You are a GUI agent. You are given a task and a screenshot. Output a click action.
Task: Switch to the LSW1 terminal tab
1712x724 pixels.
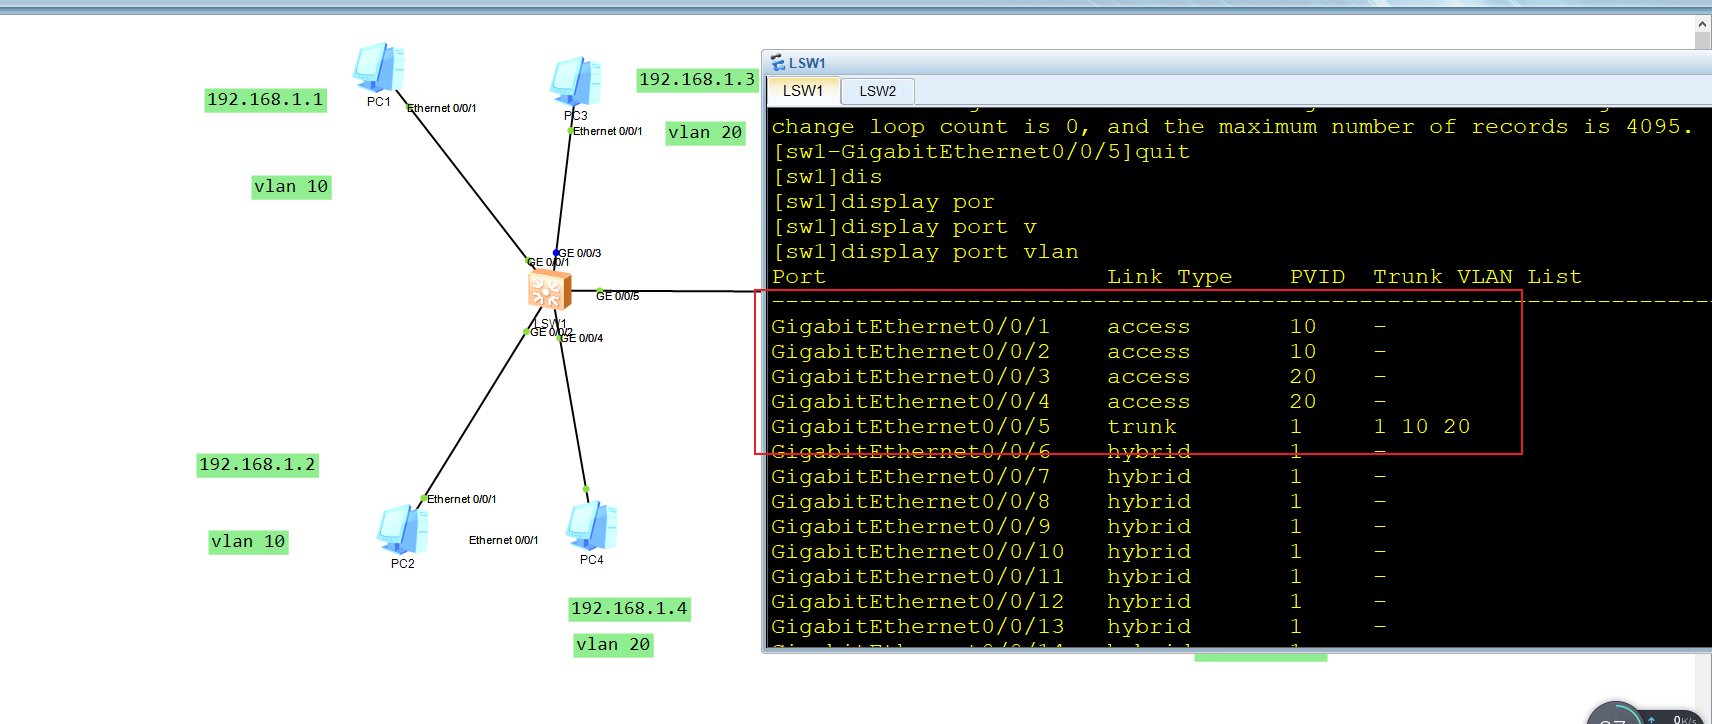click(x=803, y=91)
